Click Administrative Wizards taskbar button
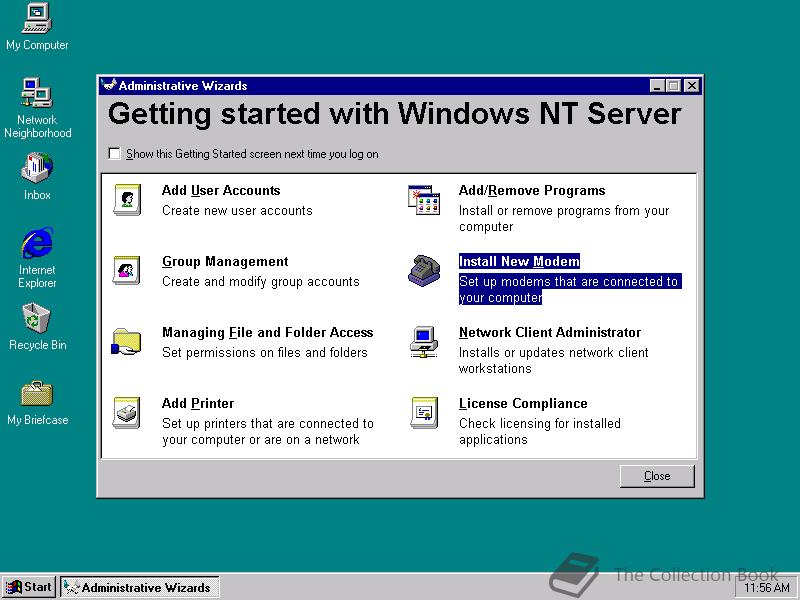800x600 pixels. [x=140, y=587]
